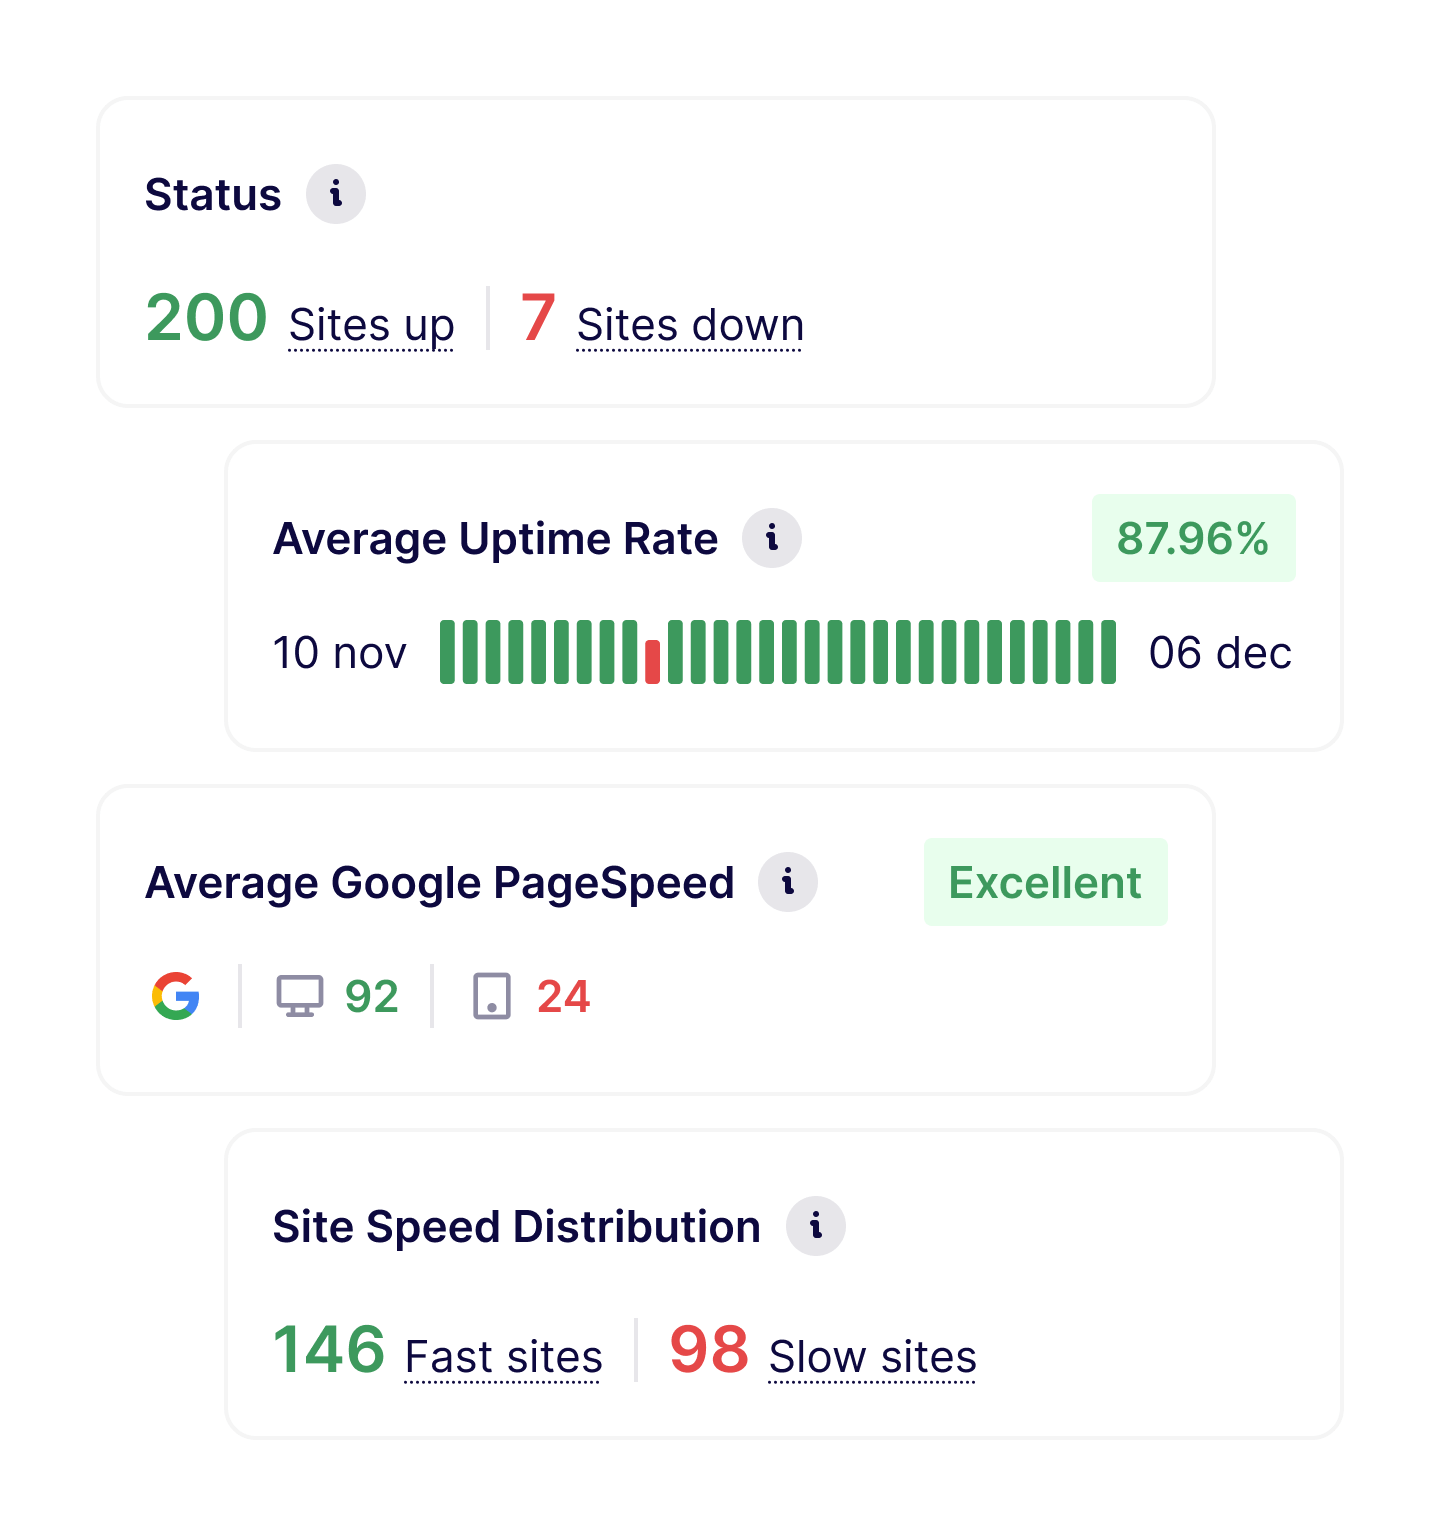Open the Sites up list
Viewport: 1440px width, 1536px height.
point(371,323)
